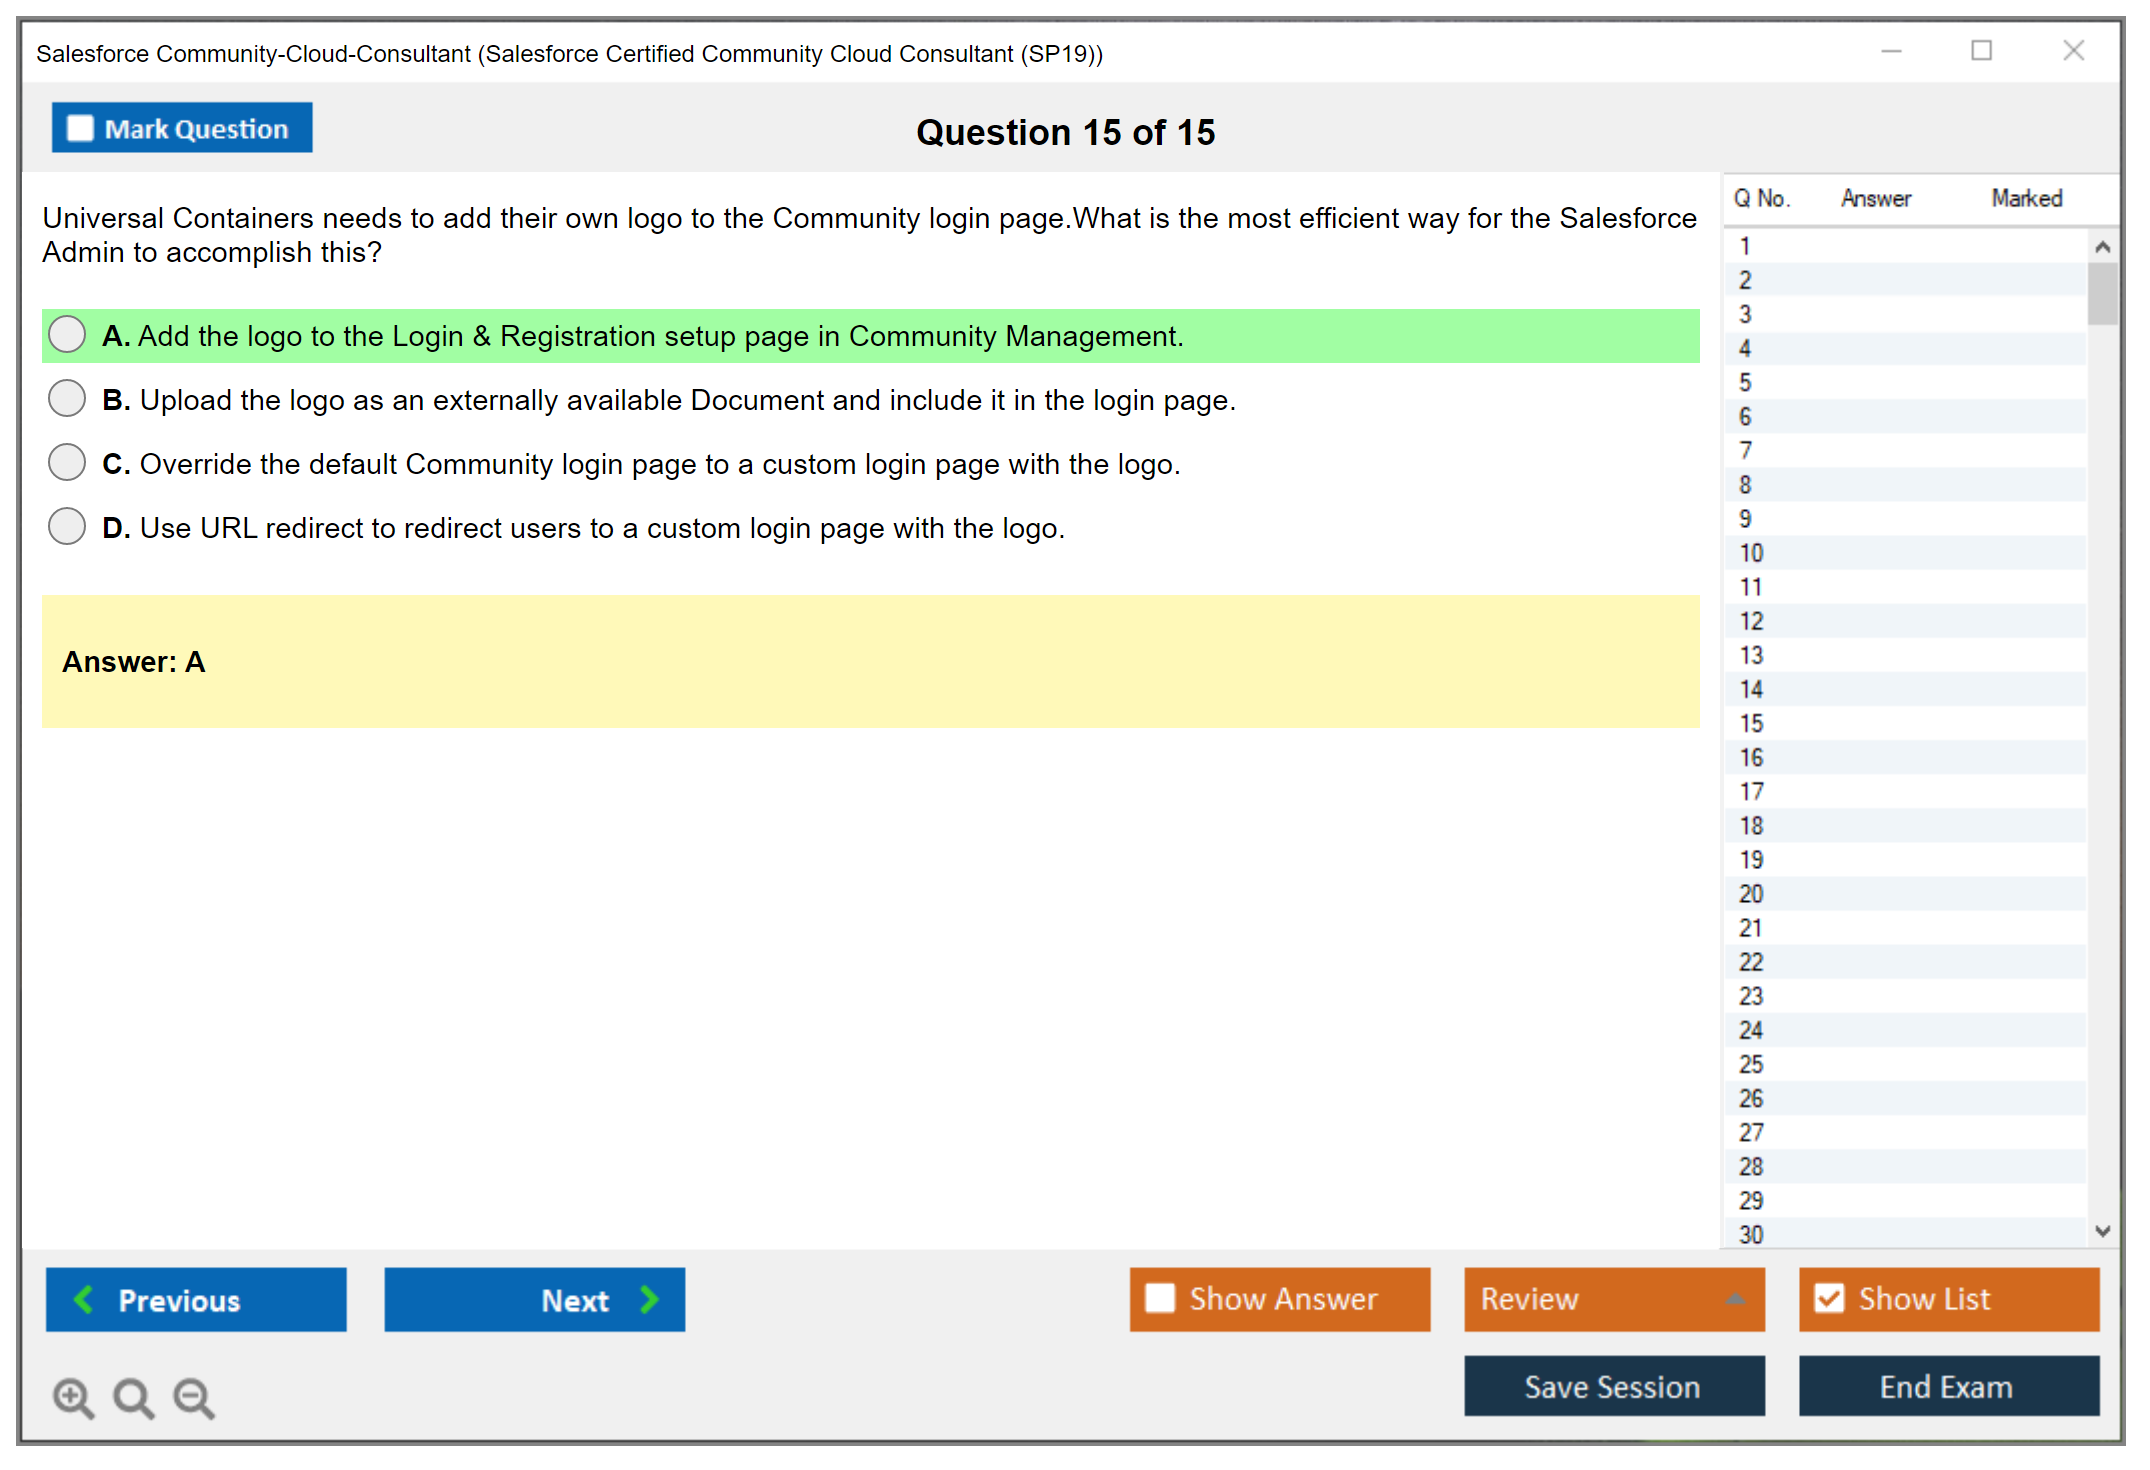Select radio option A about Login & Registration
The width and height of the screenshot is (2150, 1470).
67,335
